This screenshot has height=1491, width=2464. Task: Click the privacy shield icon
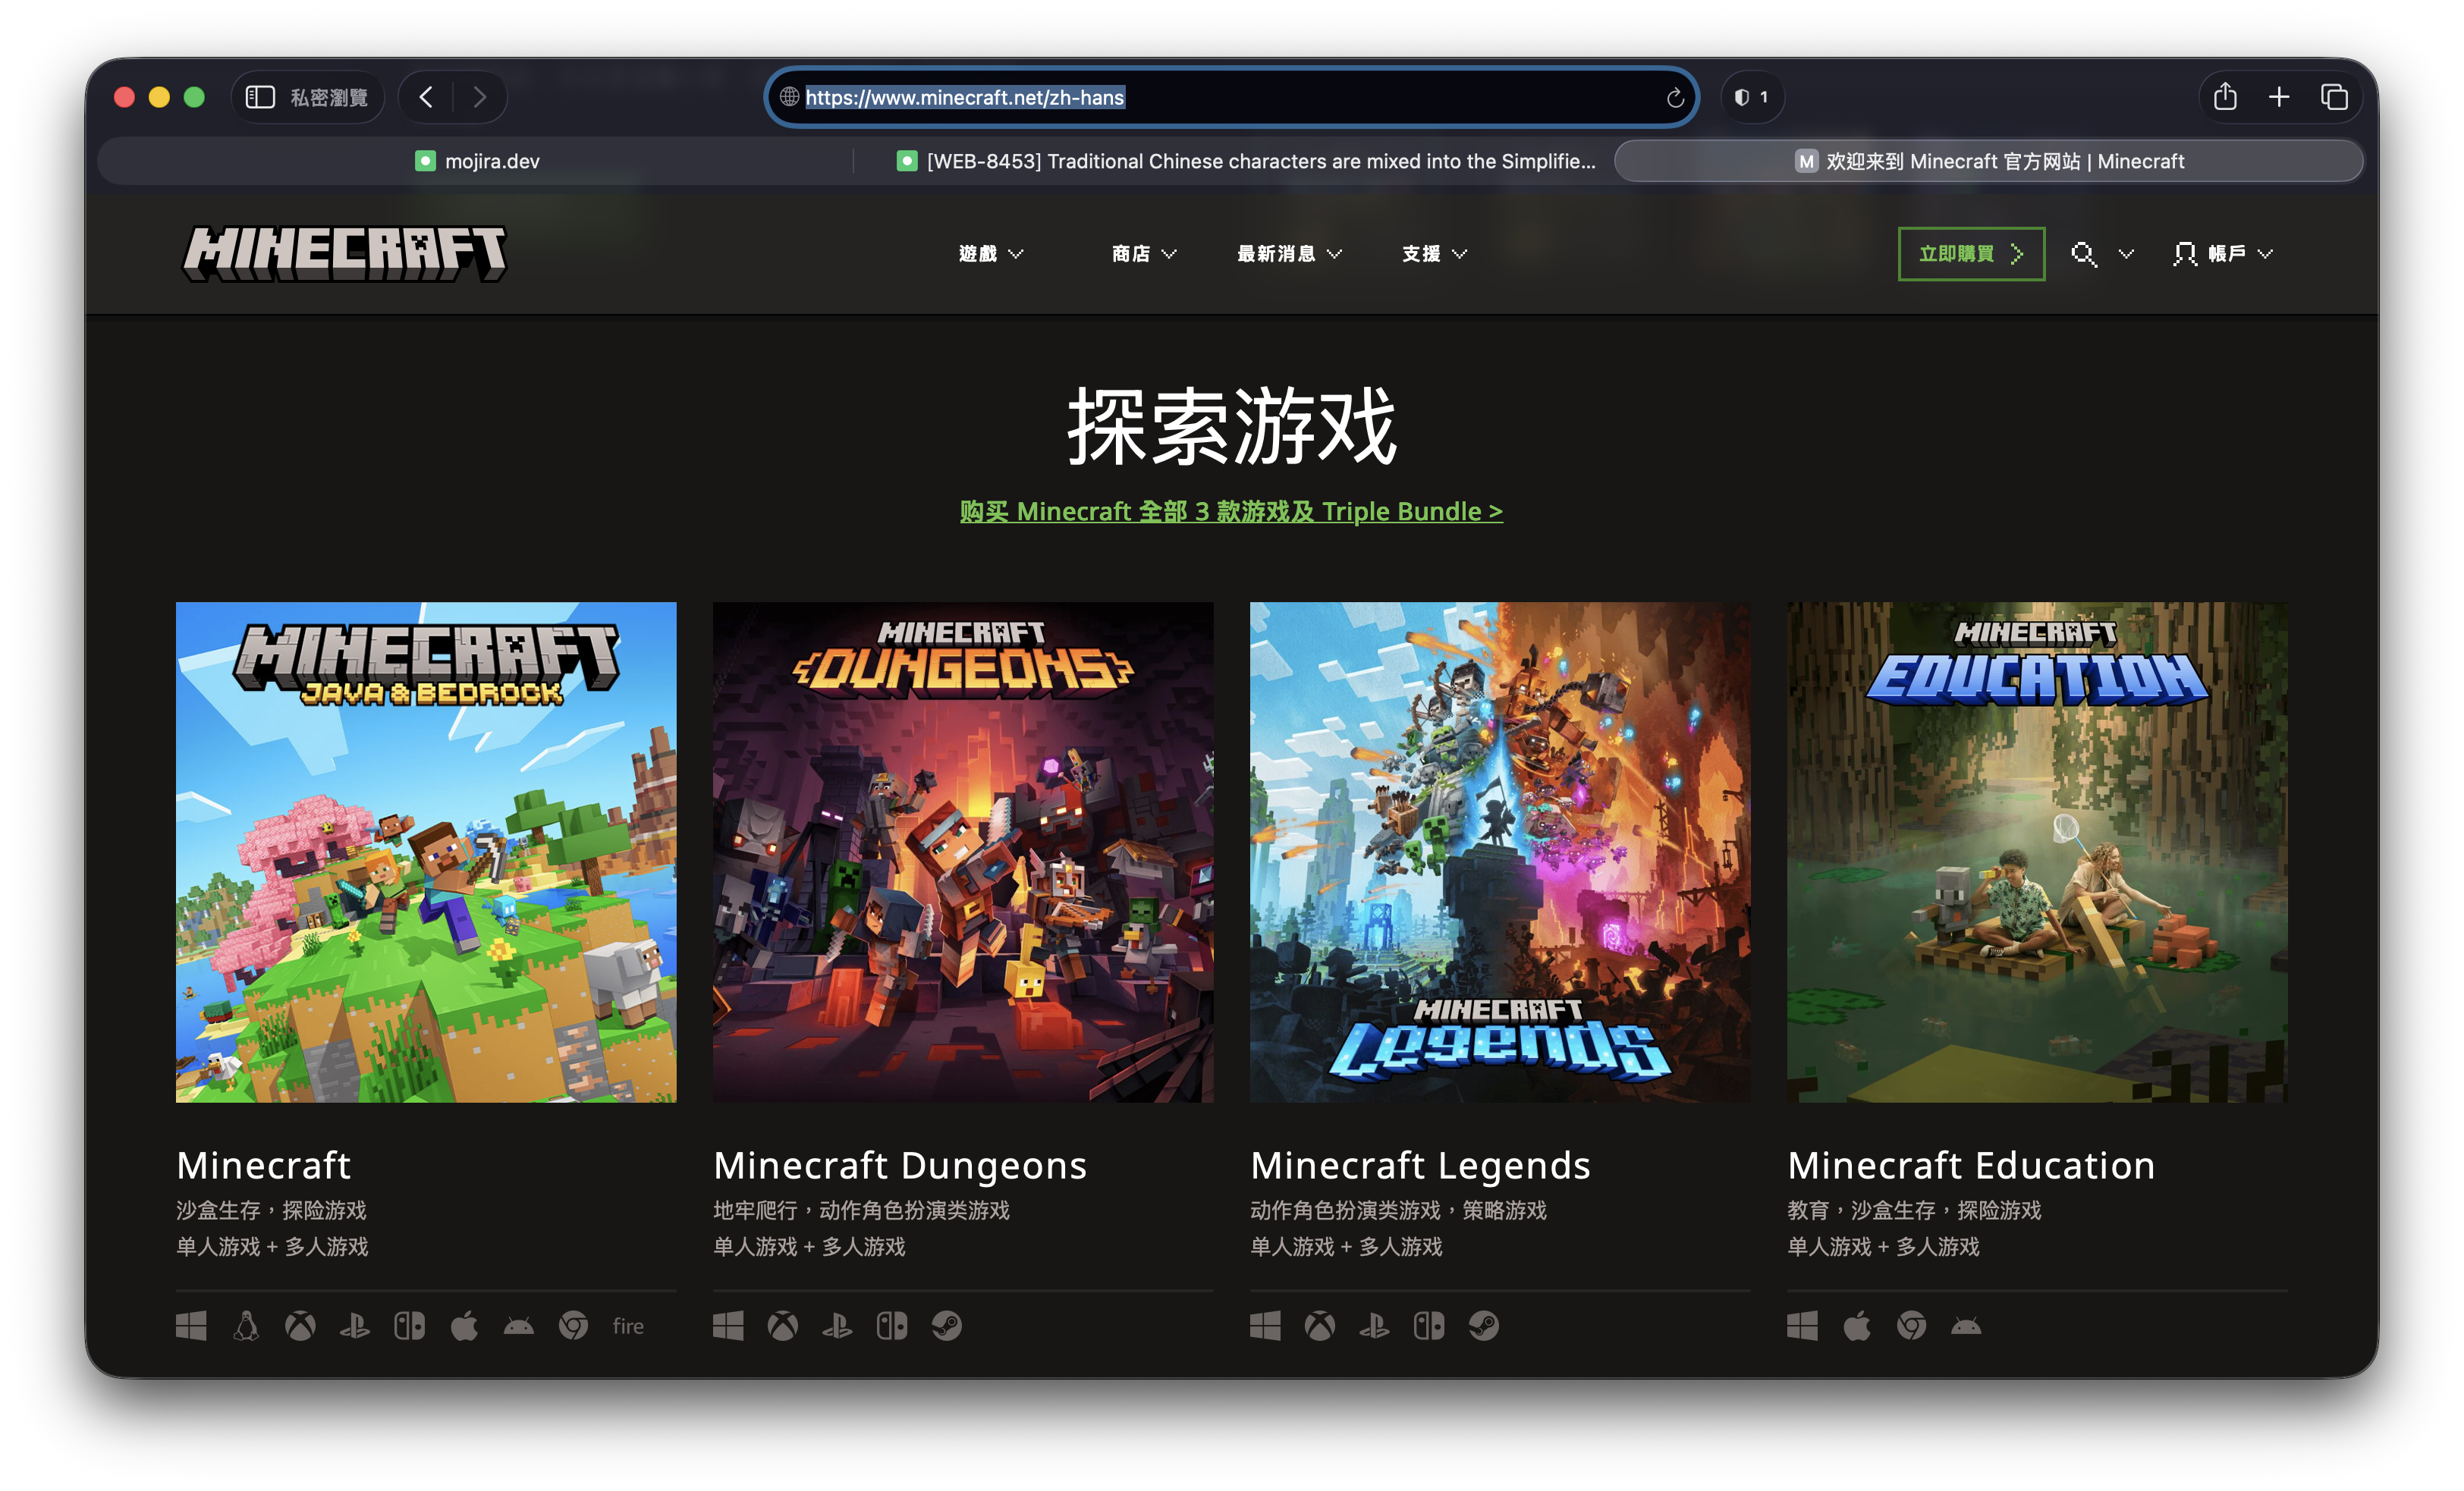click(1742, 97)
